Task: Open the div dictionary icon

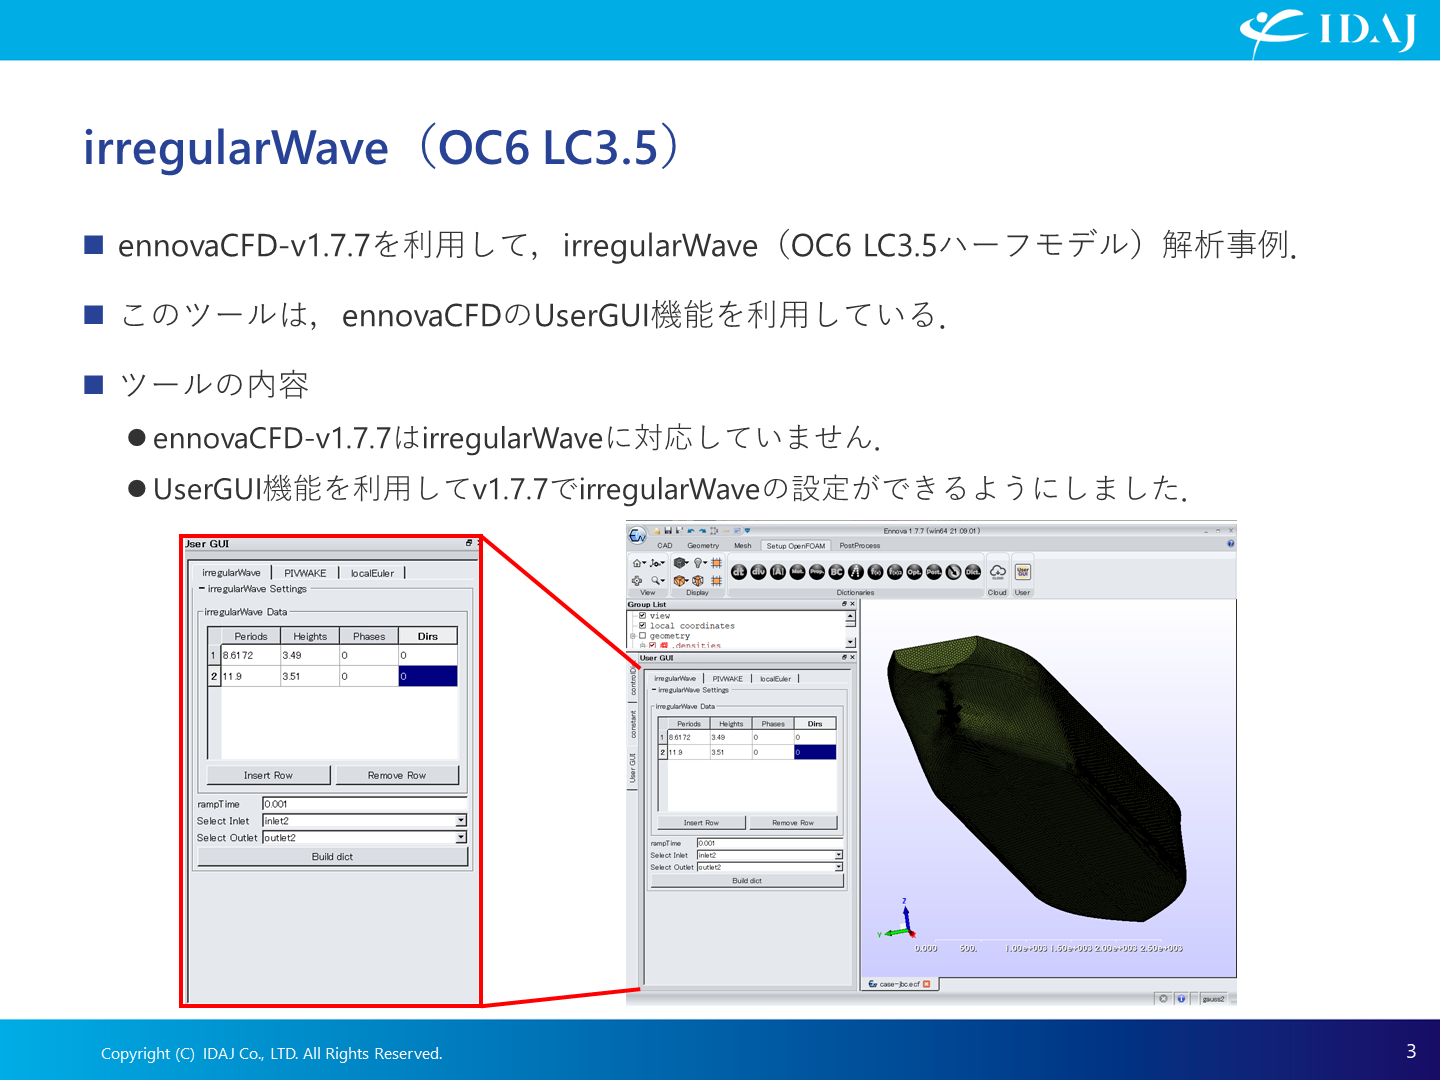Action: (x=758, y=572)
